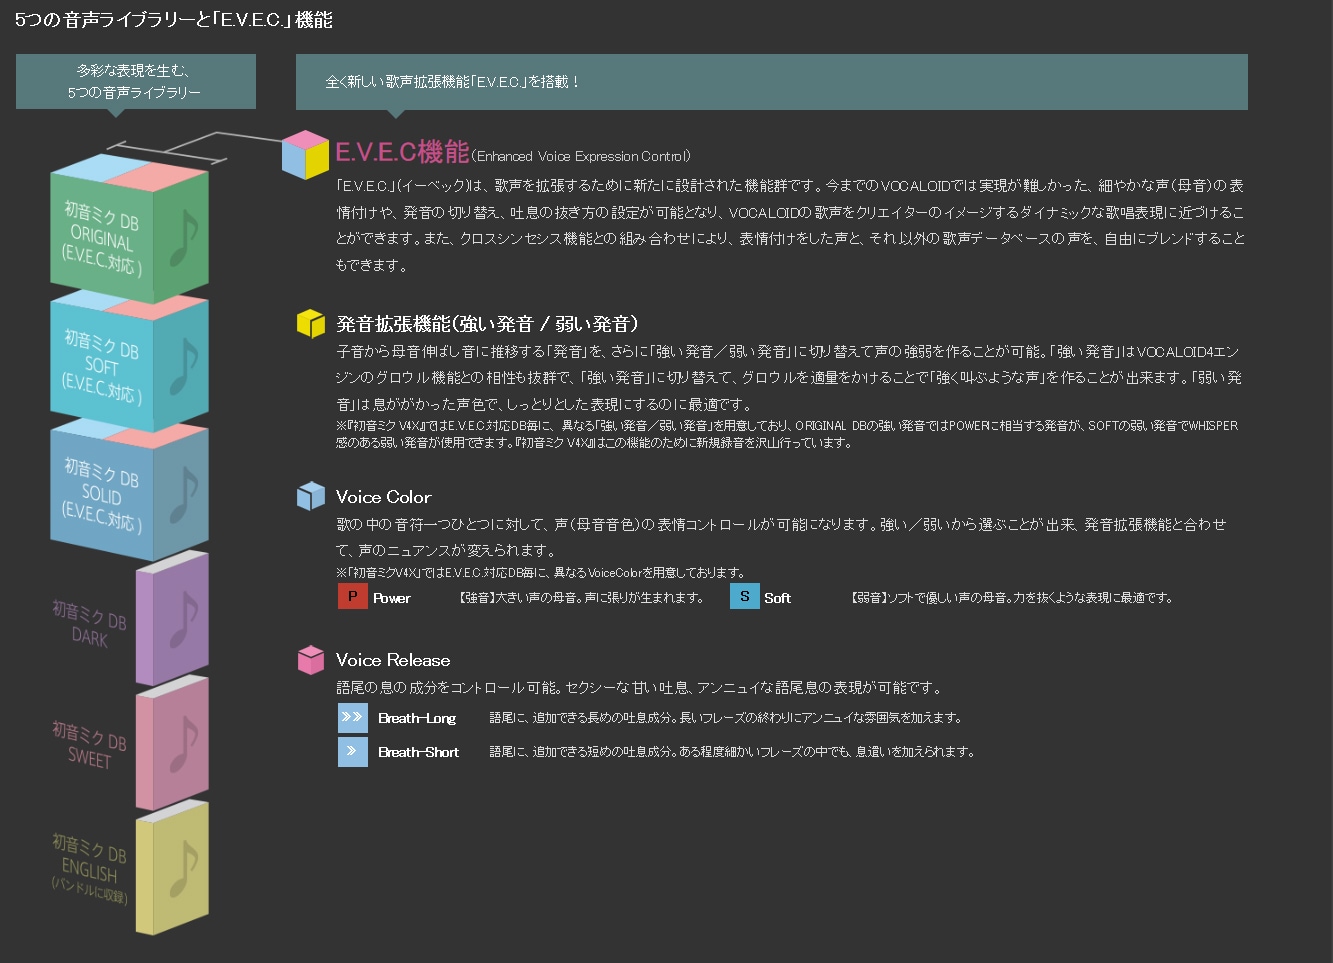Click the Breath-Short description 語尾に、追加できる短めの吐息成分
Screen dimensions: 1333x963
[x=732, y=752]
